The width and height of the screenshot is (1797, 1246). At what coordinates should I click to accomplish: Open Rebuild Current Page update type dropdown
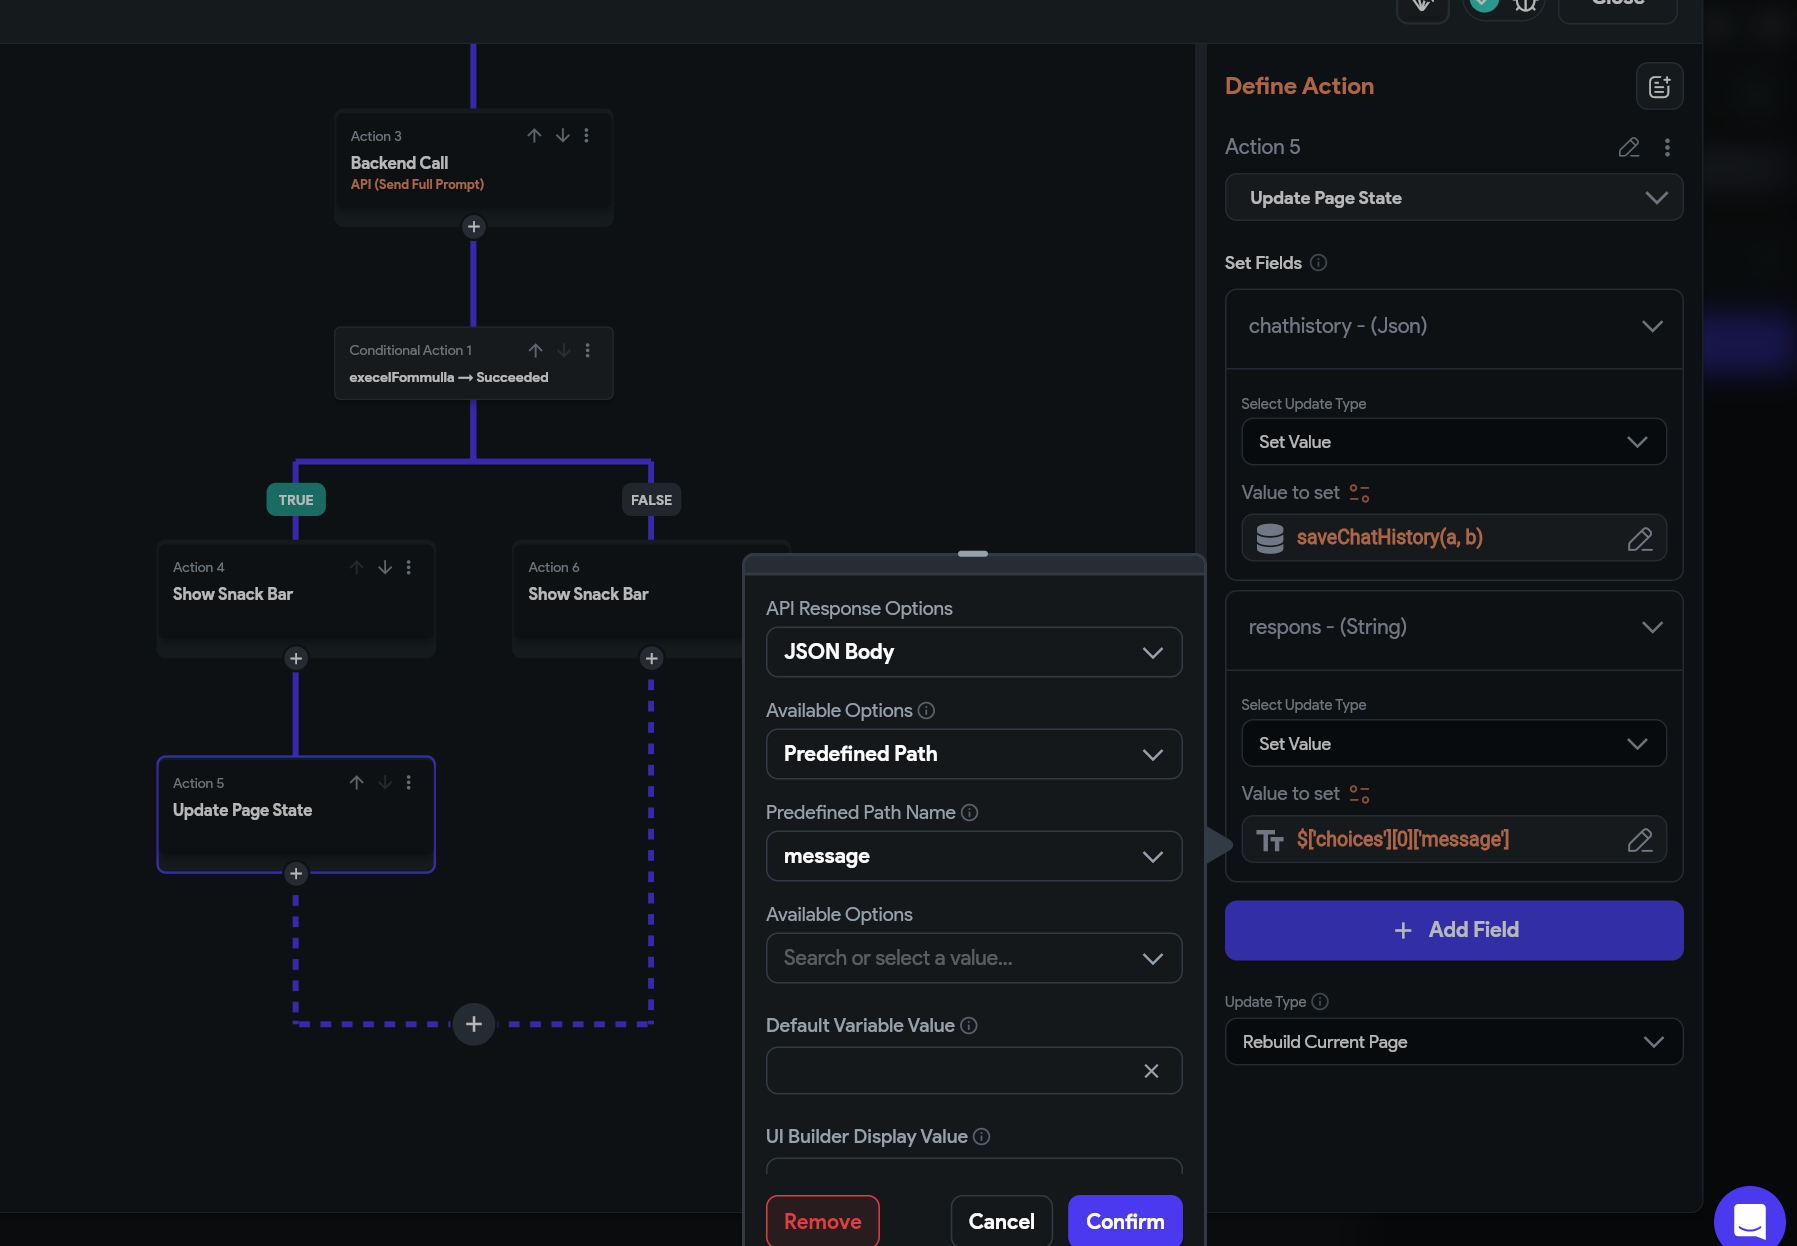[x=1454, y=1042]
